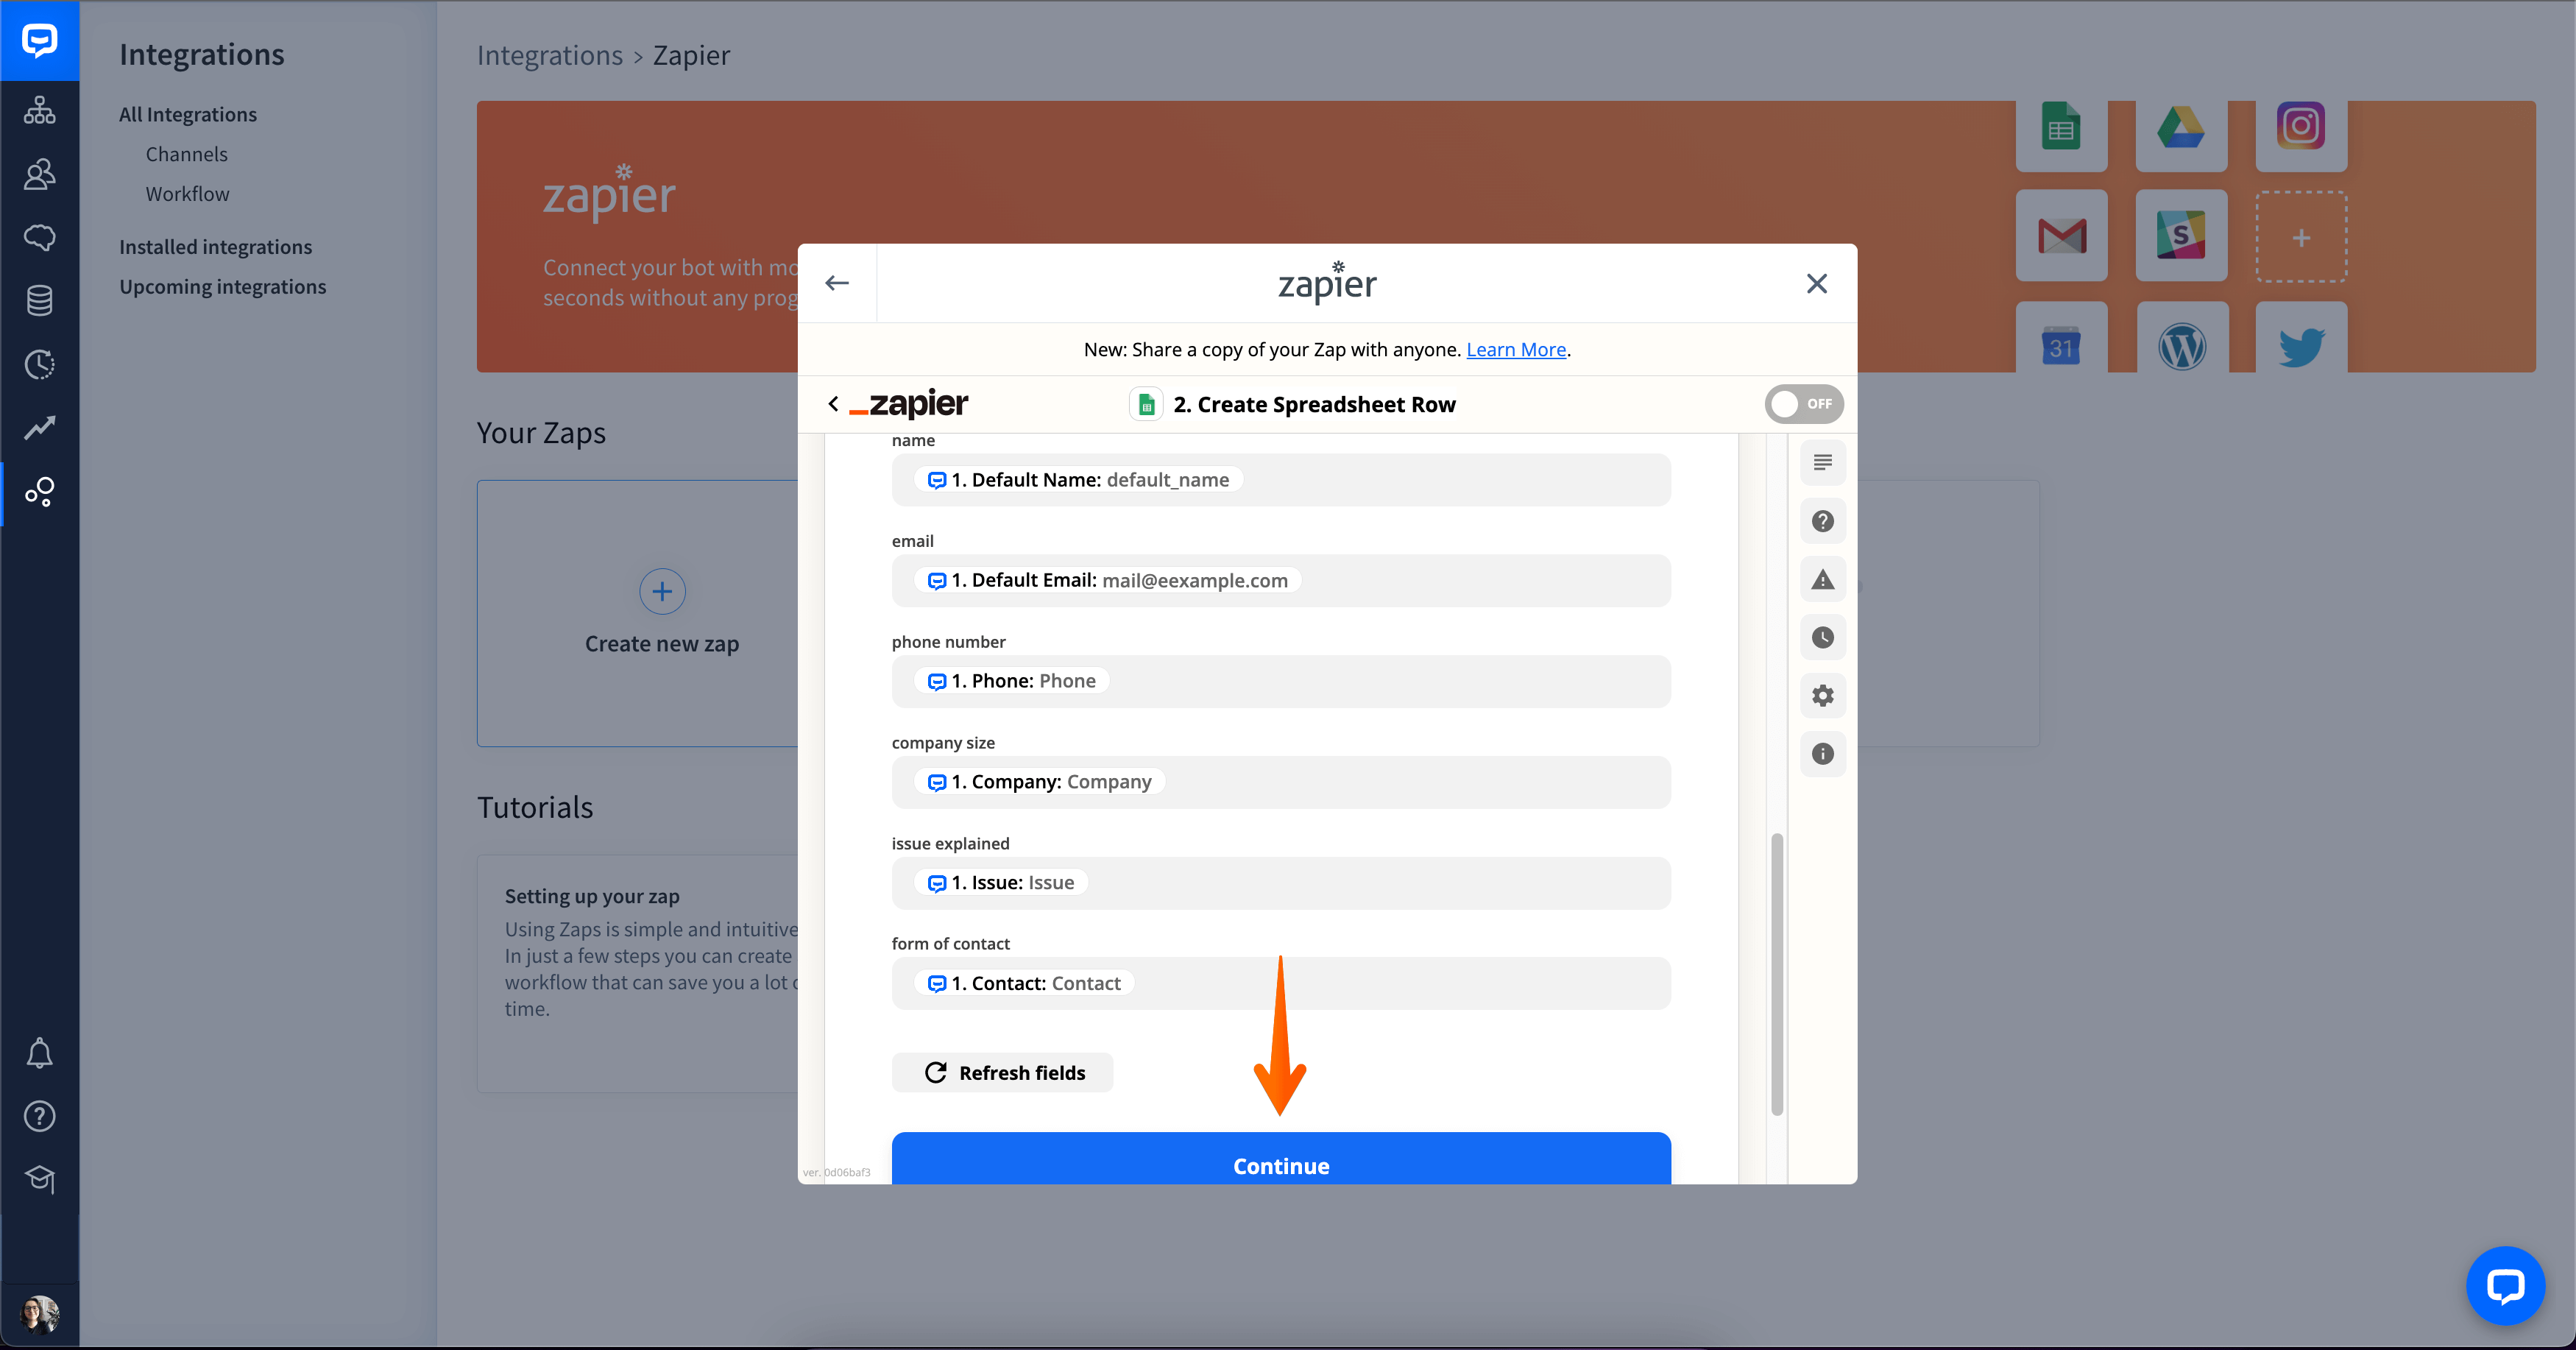
Task: Open the Stories tree icon in sidebar
Action: click(x=39, y=110)
